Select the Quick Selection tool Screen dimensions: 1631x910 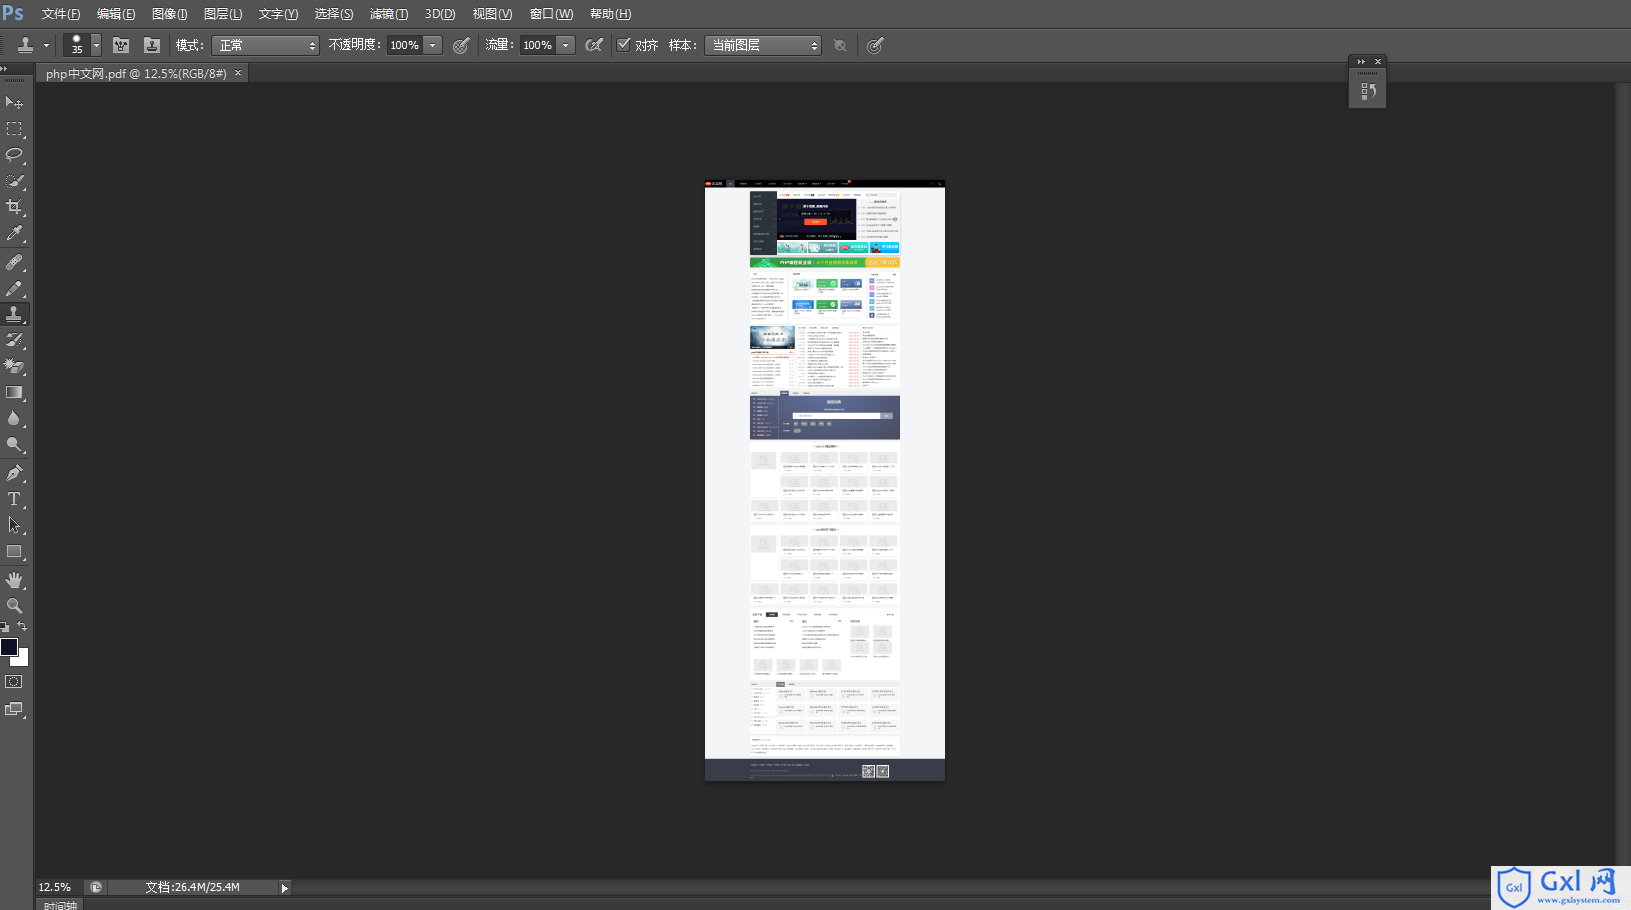(14, 181)
